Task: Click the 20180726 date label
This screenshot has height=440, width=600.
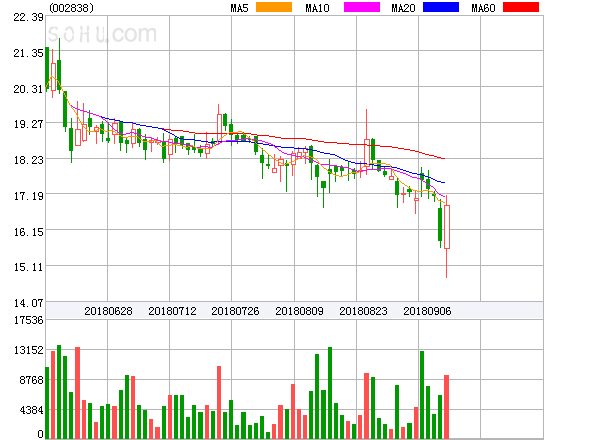Action: tap(235, 311)
